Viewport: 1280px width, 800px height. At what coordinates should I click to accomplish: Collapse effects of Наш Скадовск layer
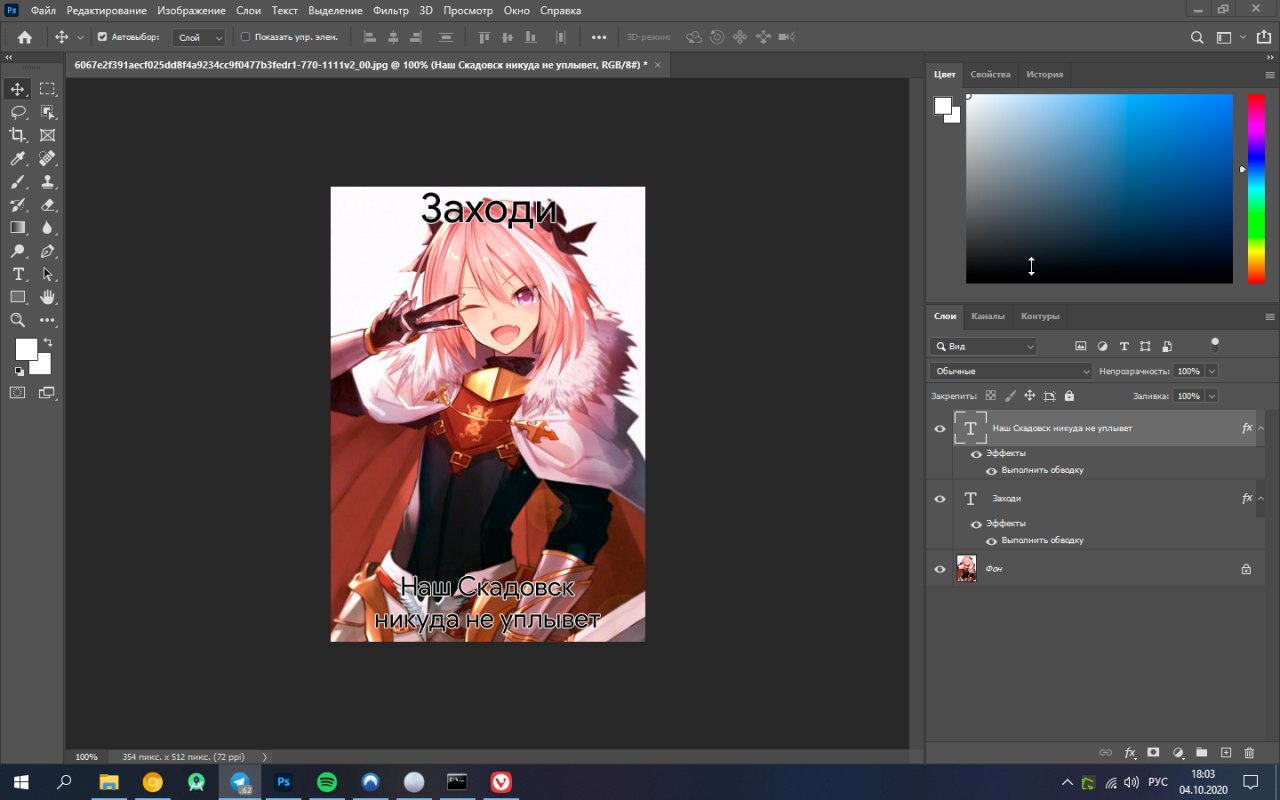pos(1260,428)
